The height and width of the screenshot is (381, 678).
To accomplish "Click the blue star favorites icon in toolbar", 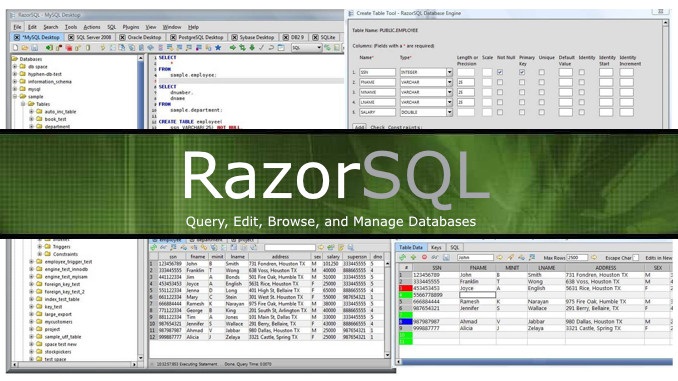I will point(218,48).
